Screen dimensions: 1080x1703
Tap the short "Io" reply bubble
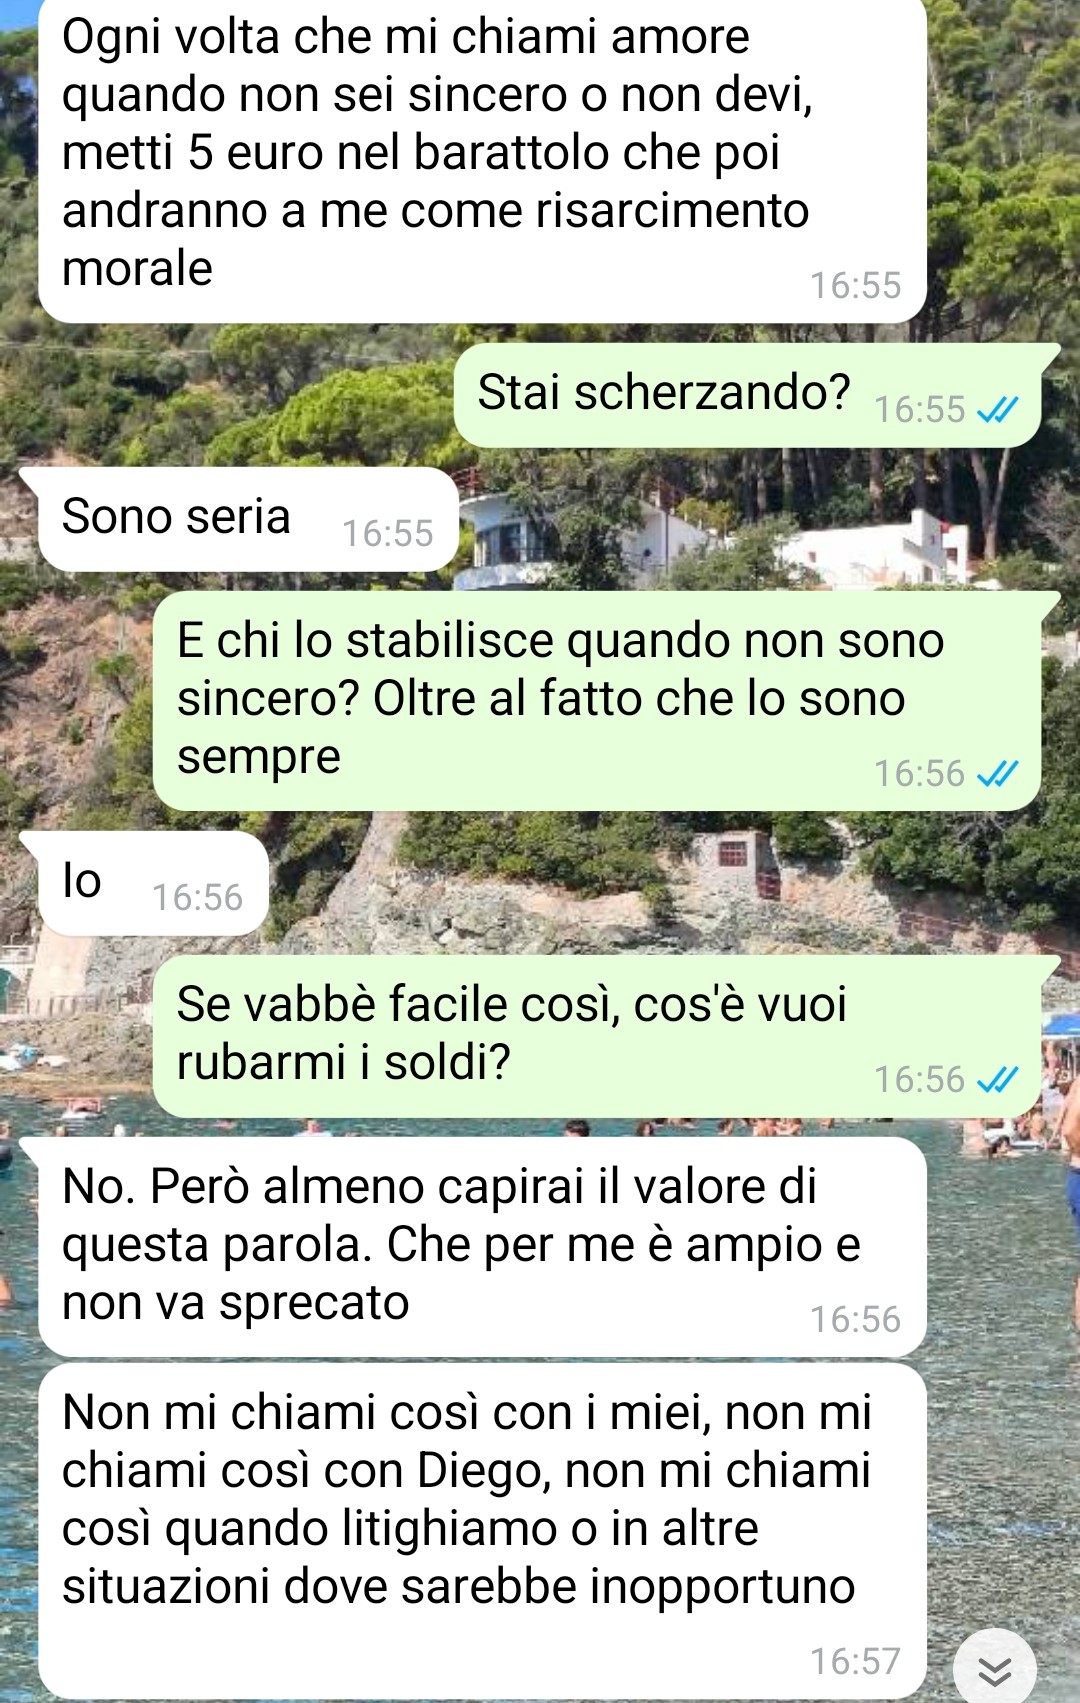[145, 883]
